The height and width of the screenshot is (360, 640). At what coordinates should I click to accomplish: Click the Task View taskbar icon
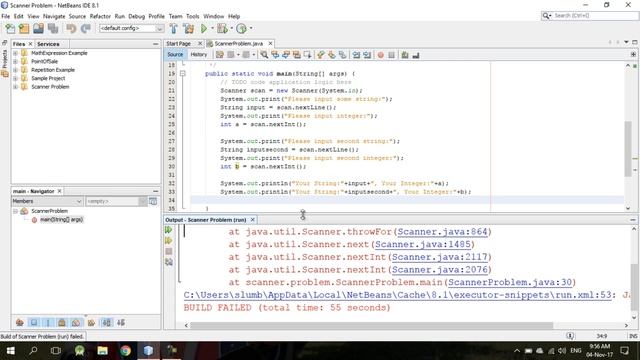point(56,351)
